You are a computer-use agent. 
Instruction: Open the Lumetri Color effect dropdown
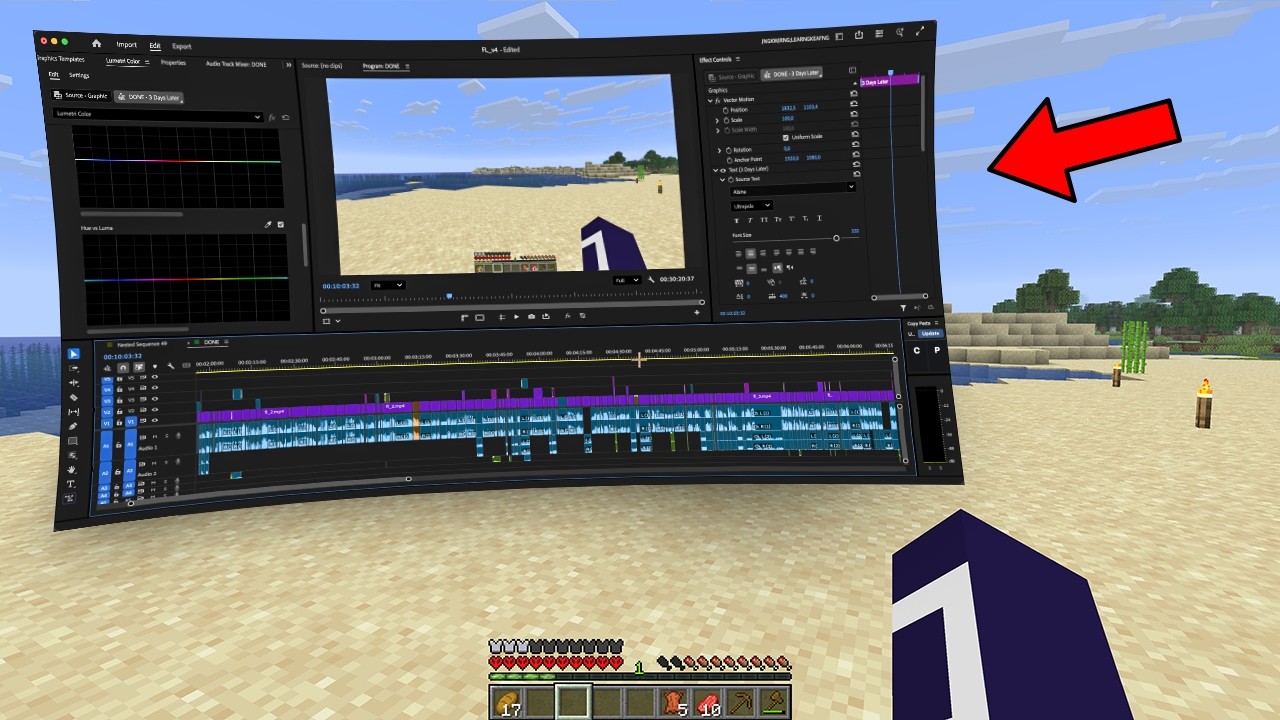pos(158,116)
